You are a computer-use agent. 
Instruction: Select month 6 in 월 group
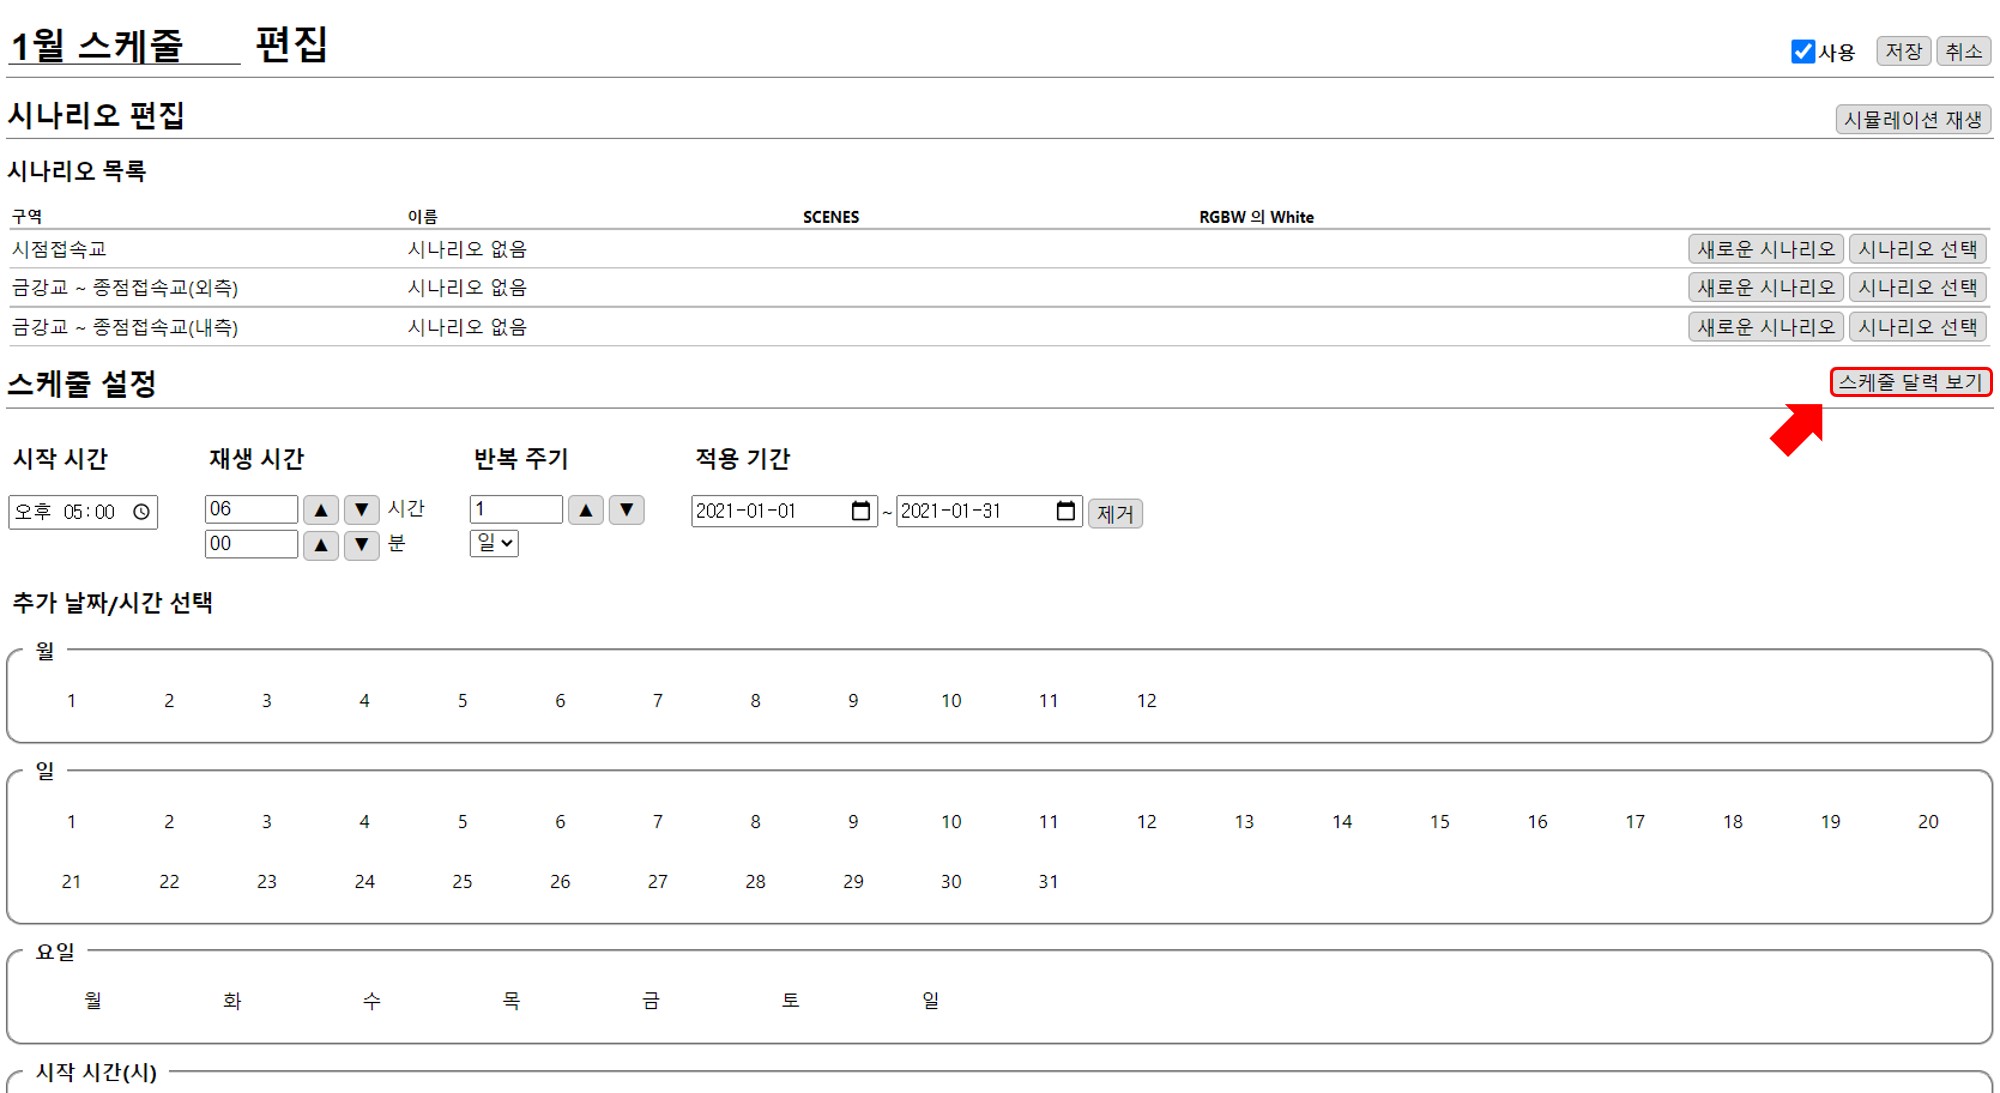560,701
